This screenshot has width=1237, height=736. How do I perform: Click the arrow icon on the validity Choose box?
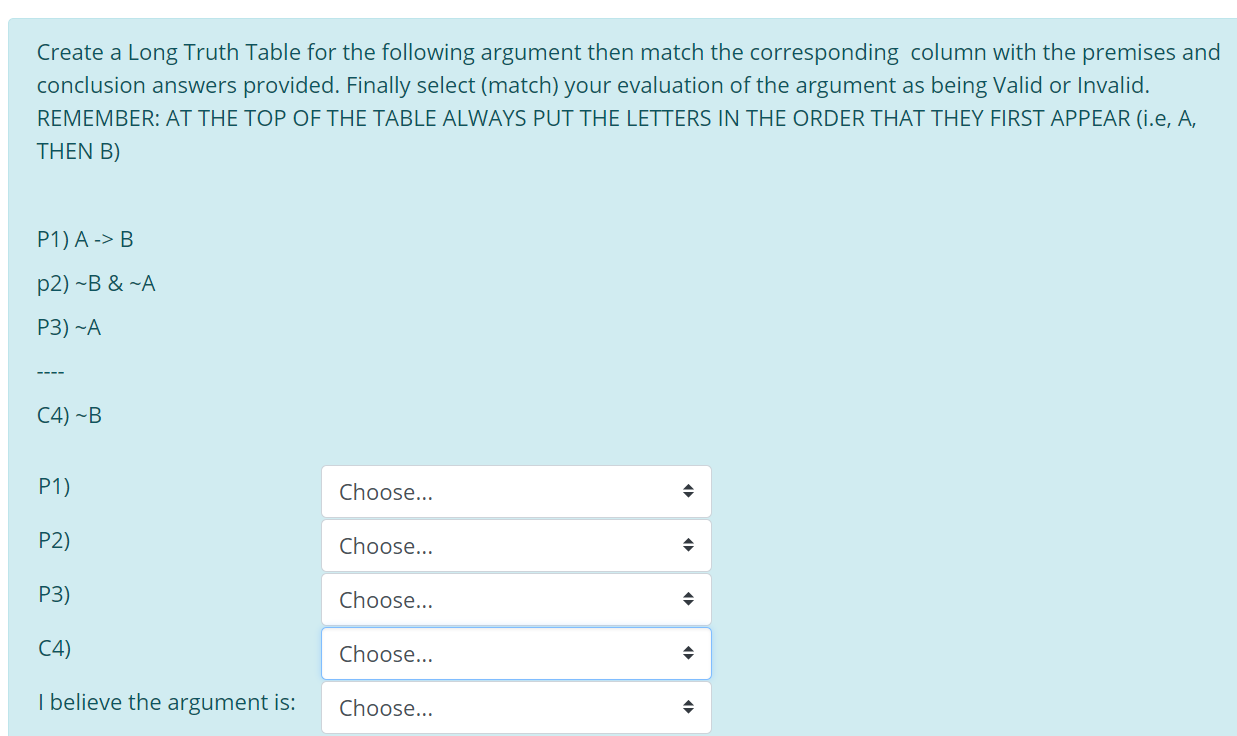click(x=688, y=707)
